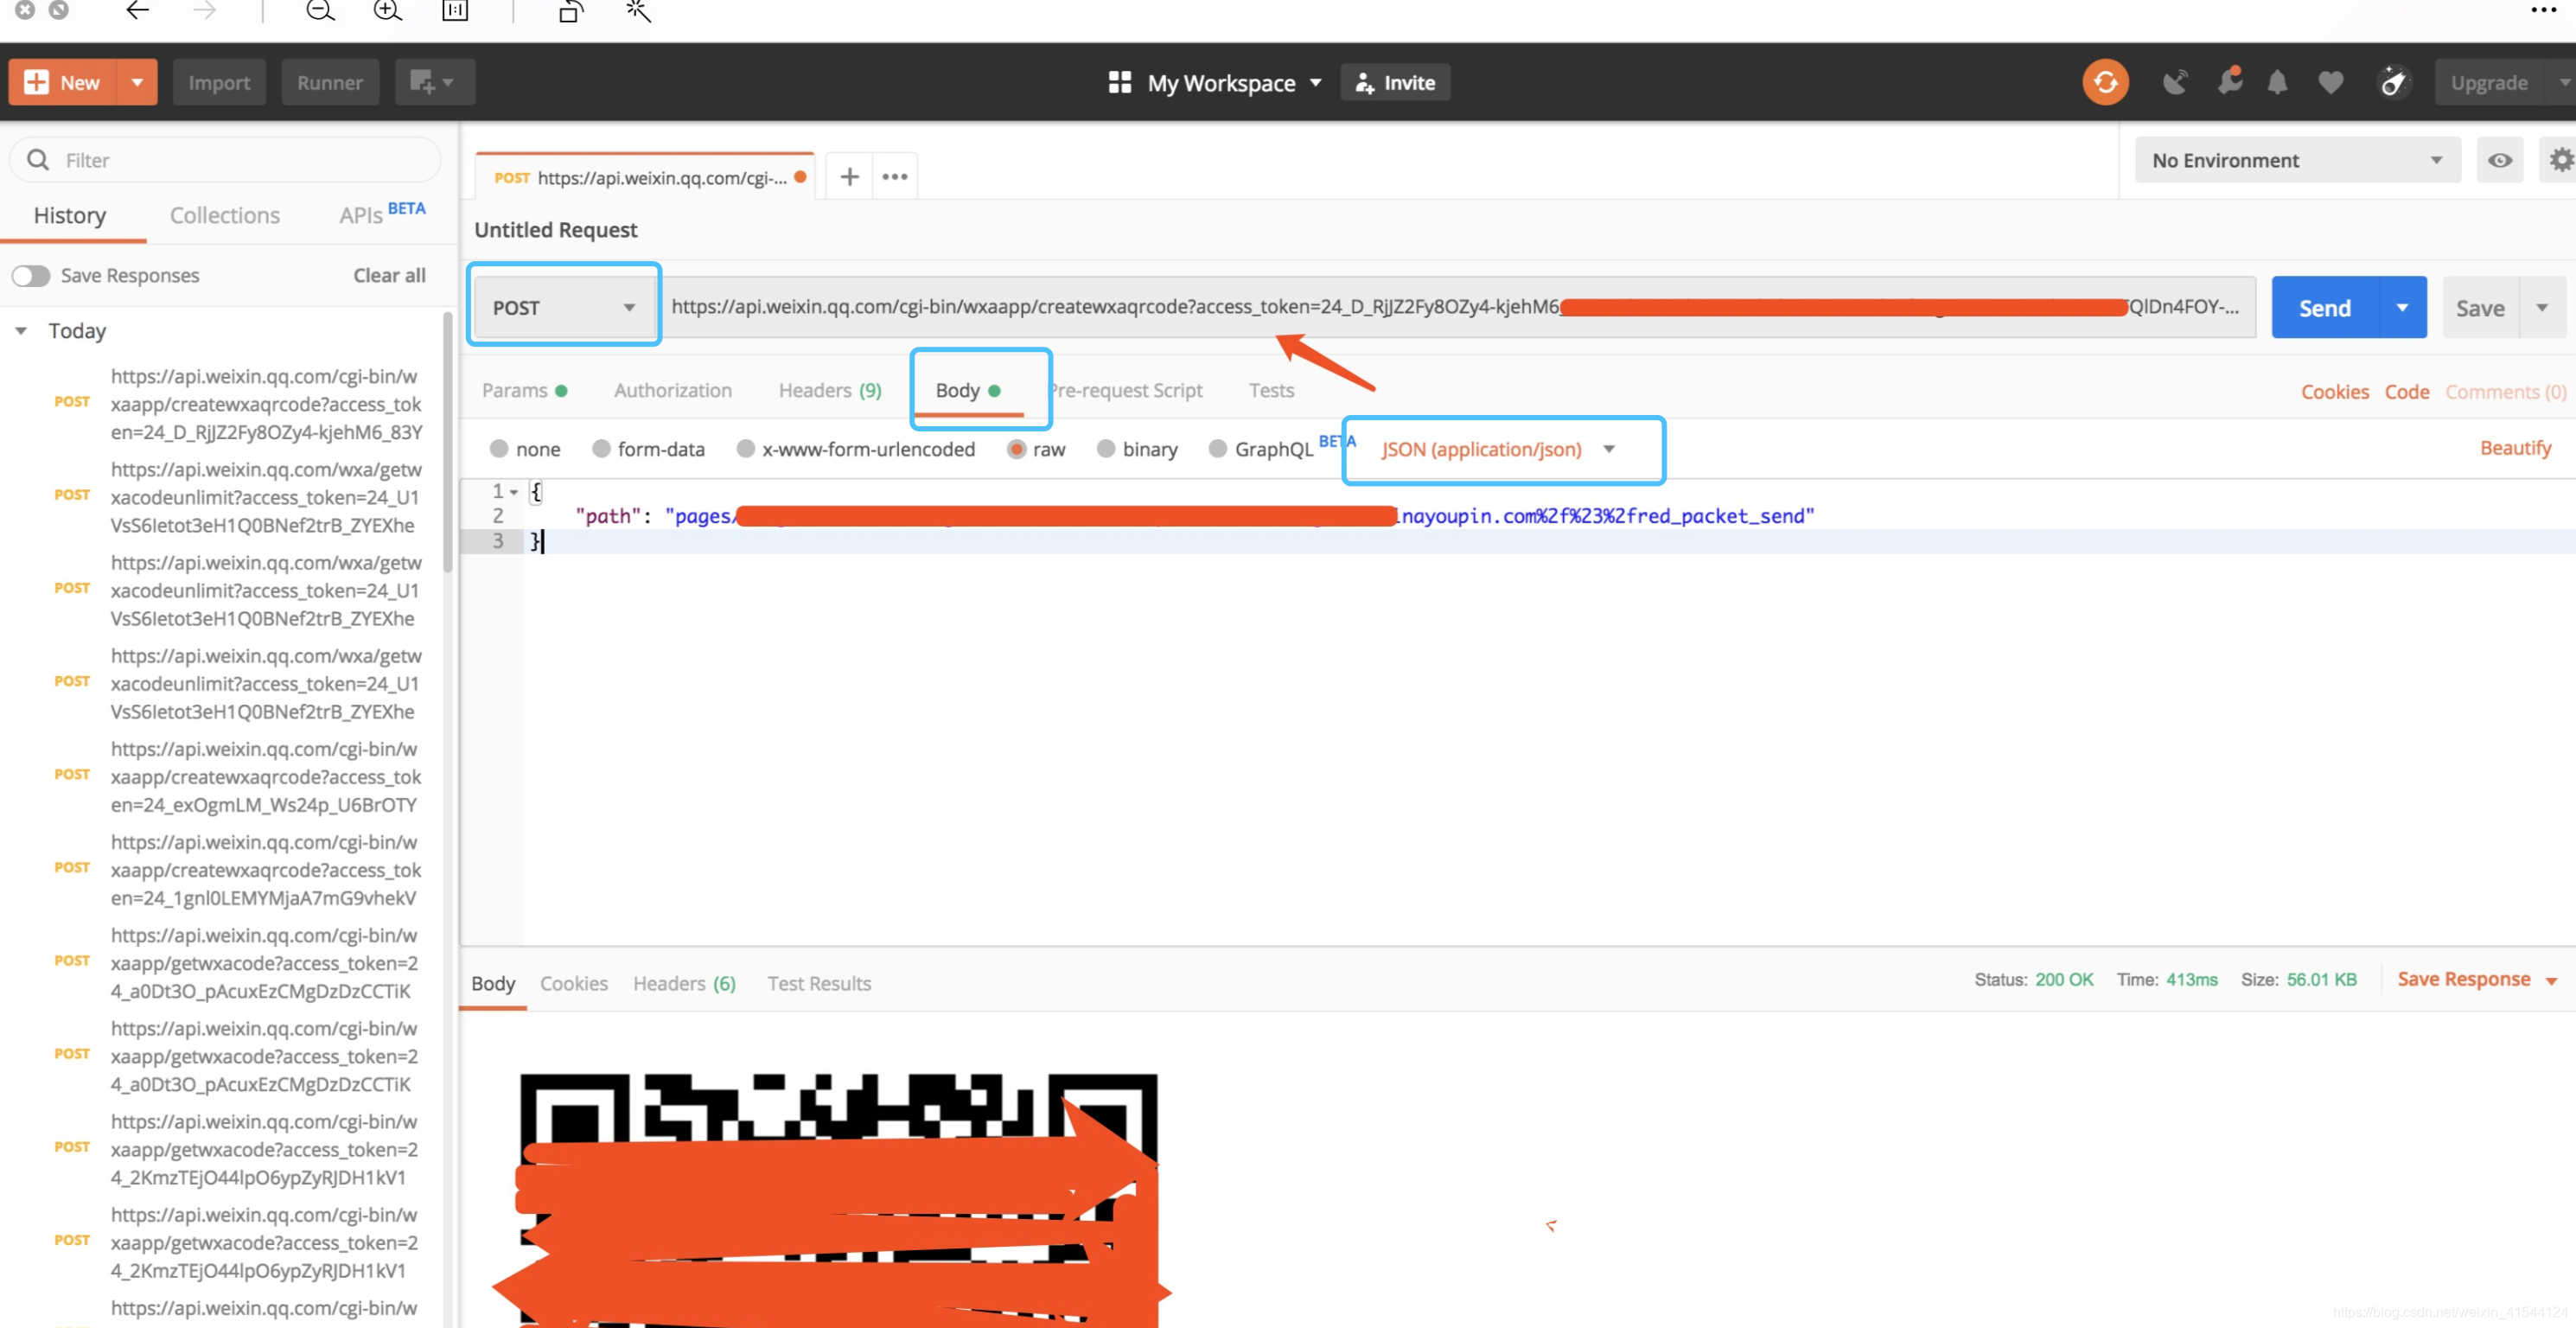Open the No Environment dropdown
The image size is (2576, 1328).
pyautogui.click(x=2297, y=160)
